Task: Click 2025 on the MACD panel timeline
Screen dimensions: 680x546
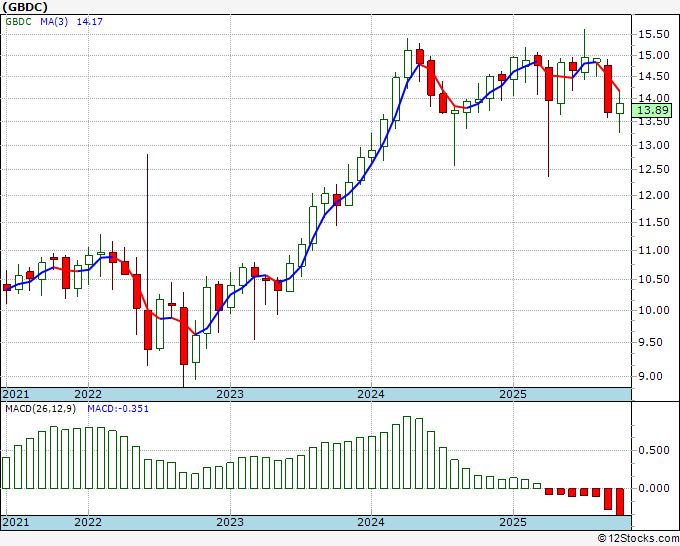Action: point(513,522)
